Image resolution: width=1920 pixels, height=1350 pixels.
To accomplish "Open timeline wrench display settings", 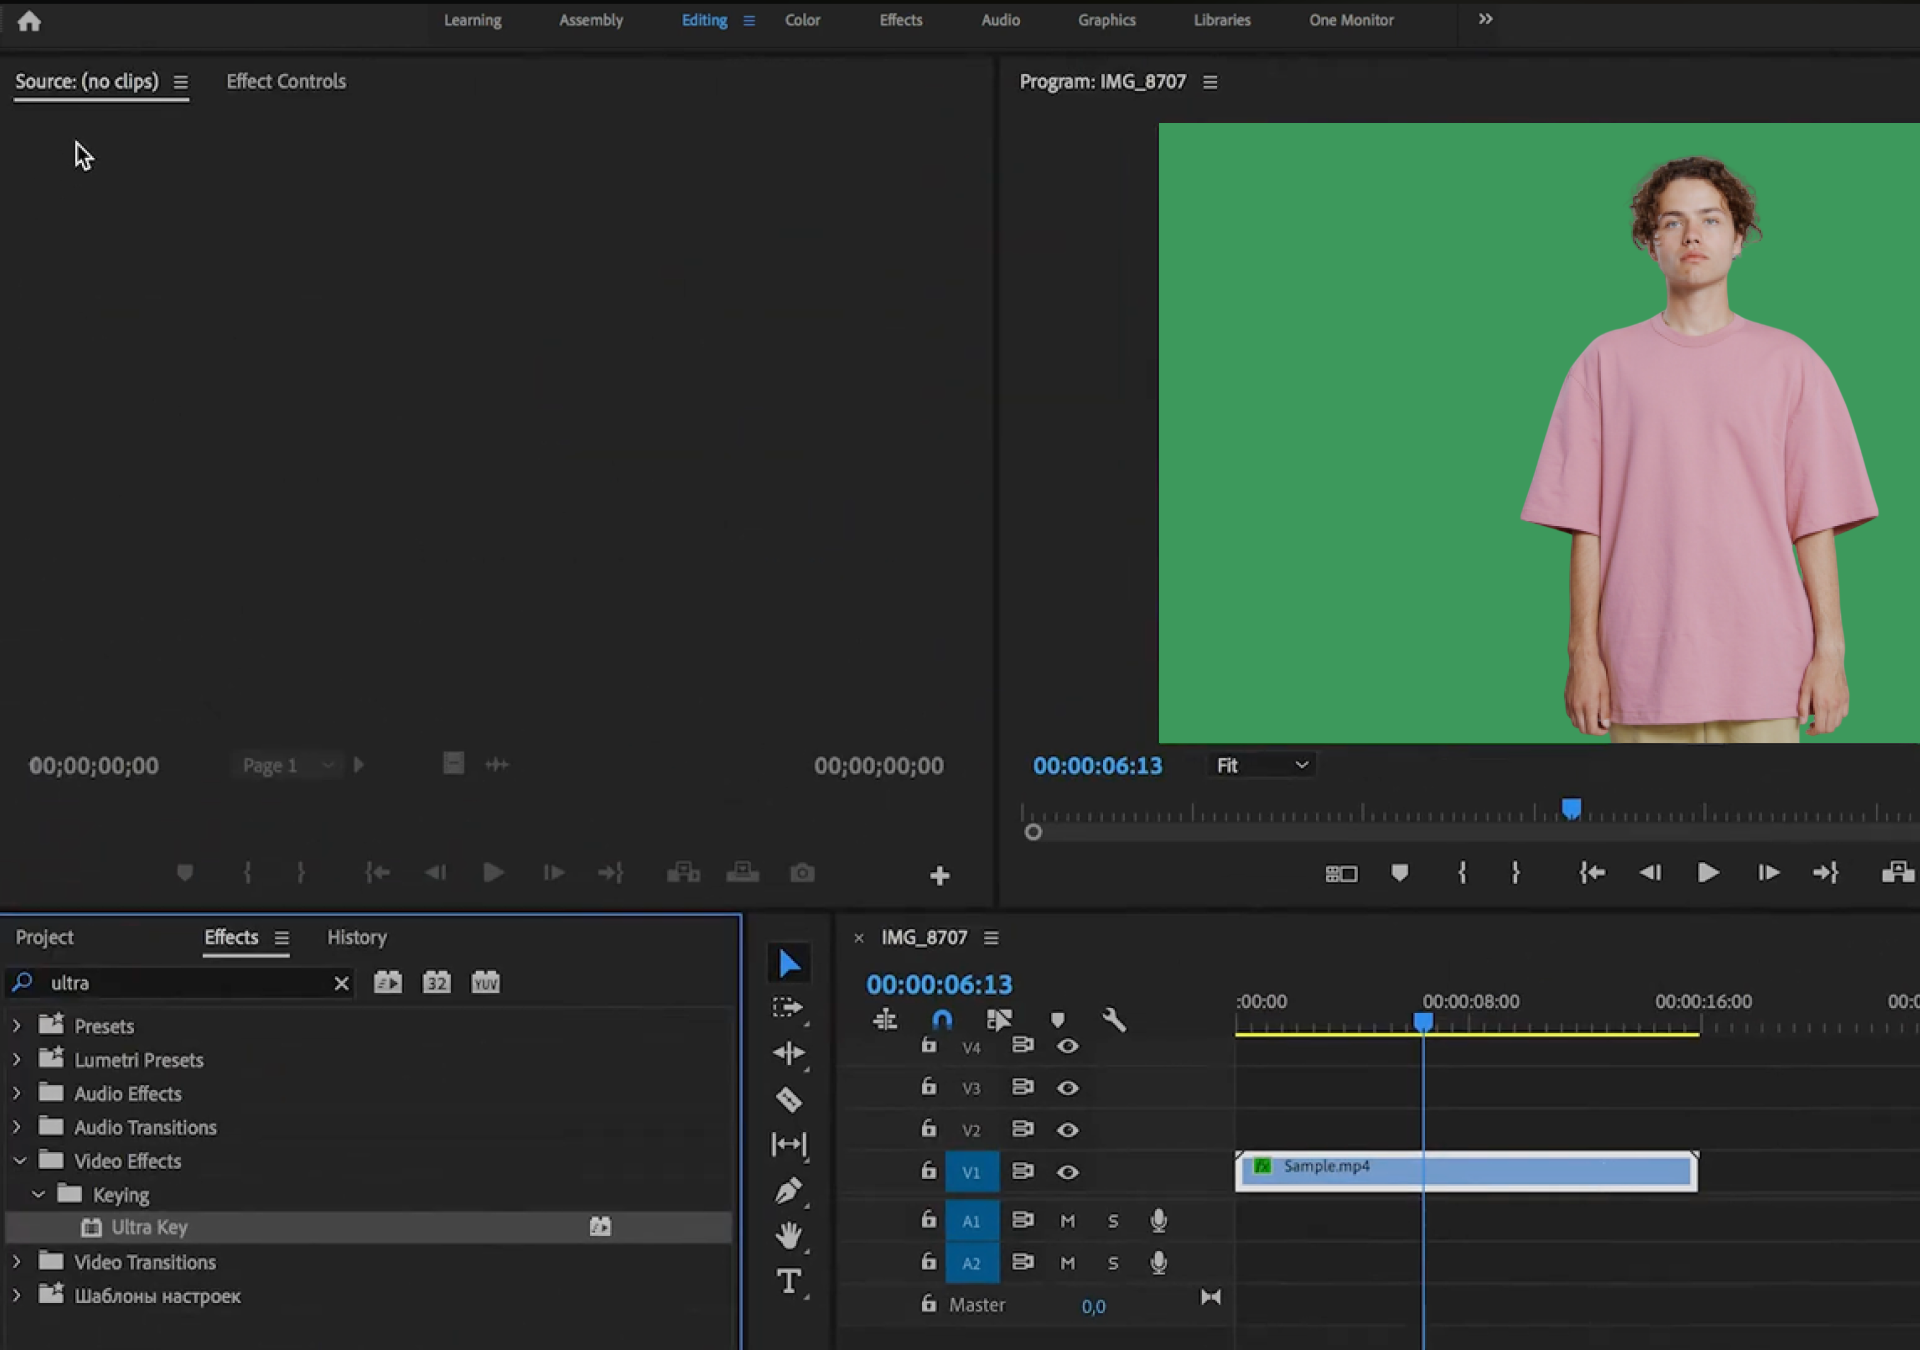I will tap(1114, 1020).
